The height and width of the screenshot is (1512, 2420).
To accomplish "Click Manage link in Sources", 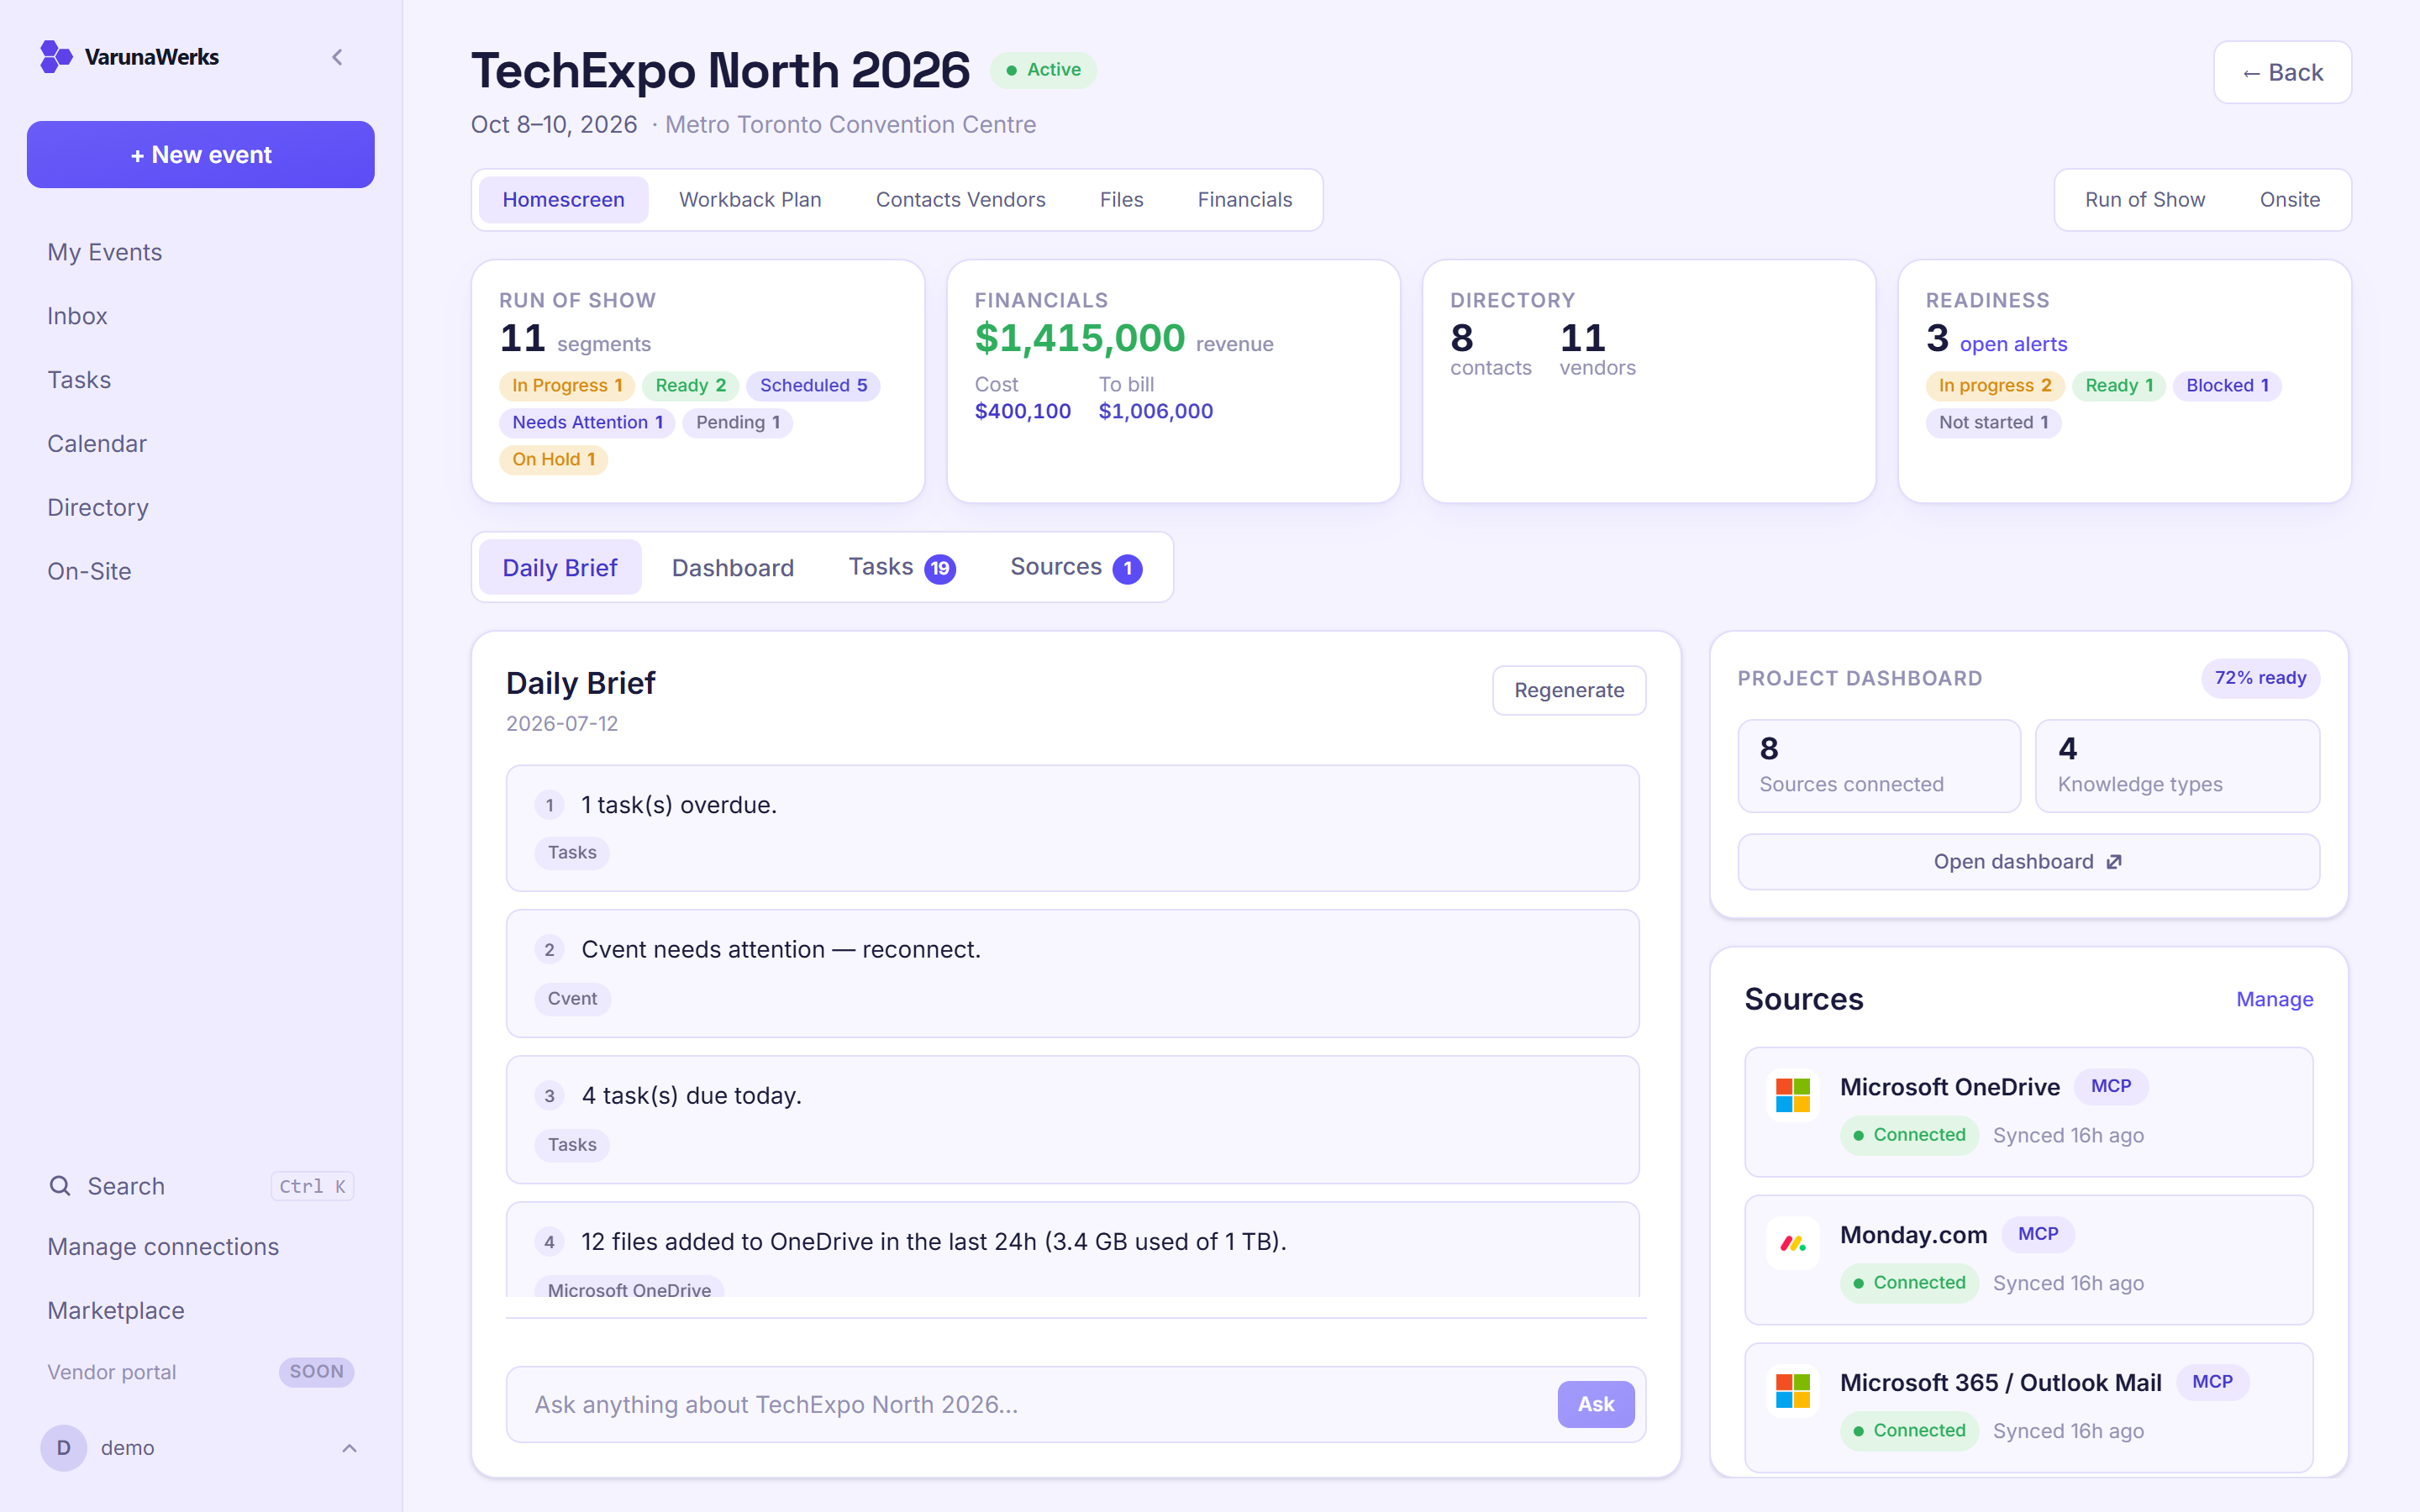I will point(2274,999).
